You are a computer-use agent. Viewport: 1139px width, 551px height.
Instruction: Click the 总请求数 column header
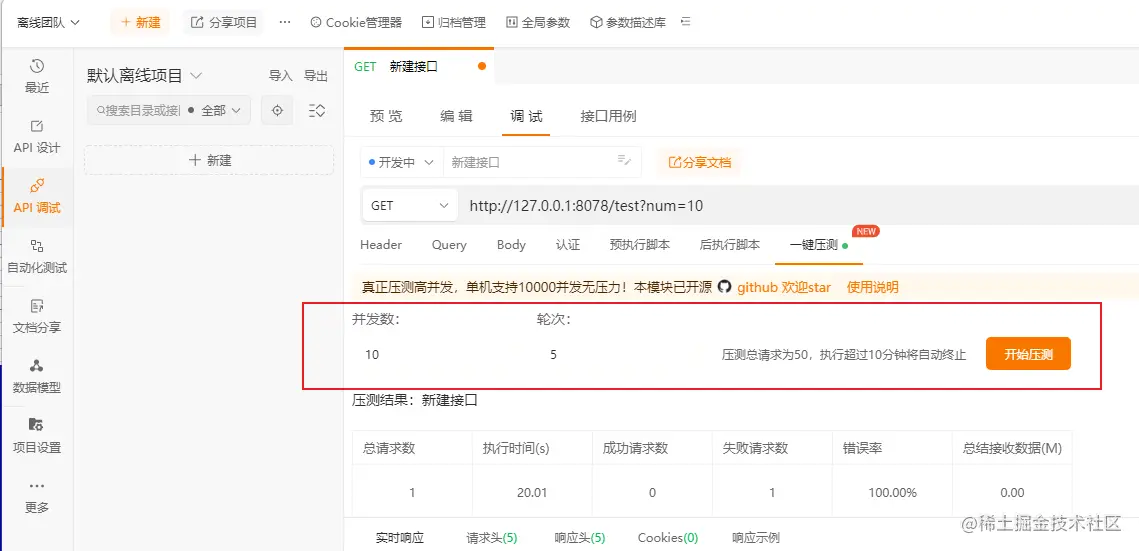(389, 448)
